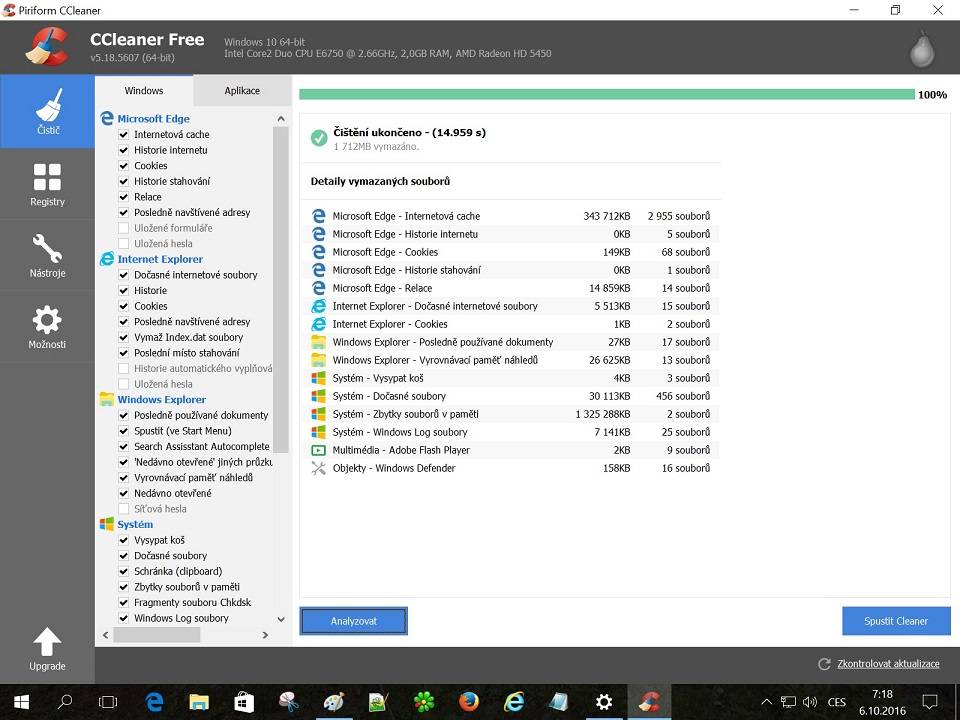Toggle Vymaž Index.dat soubory checkbox
960x720 pixels.
coord(124,337)
